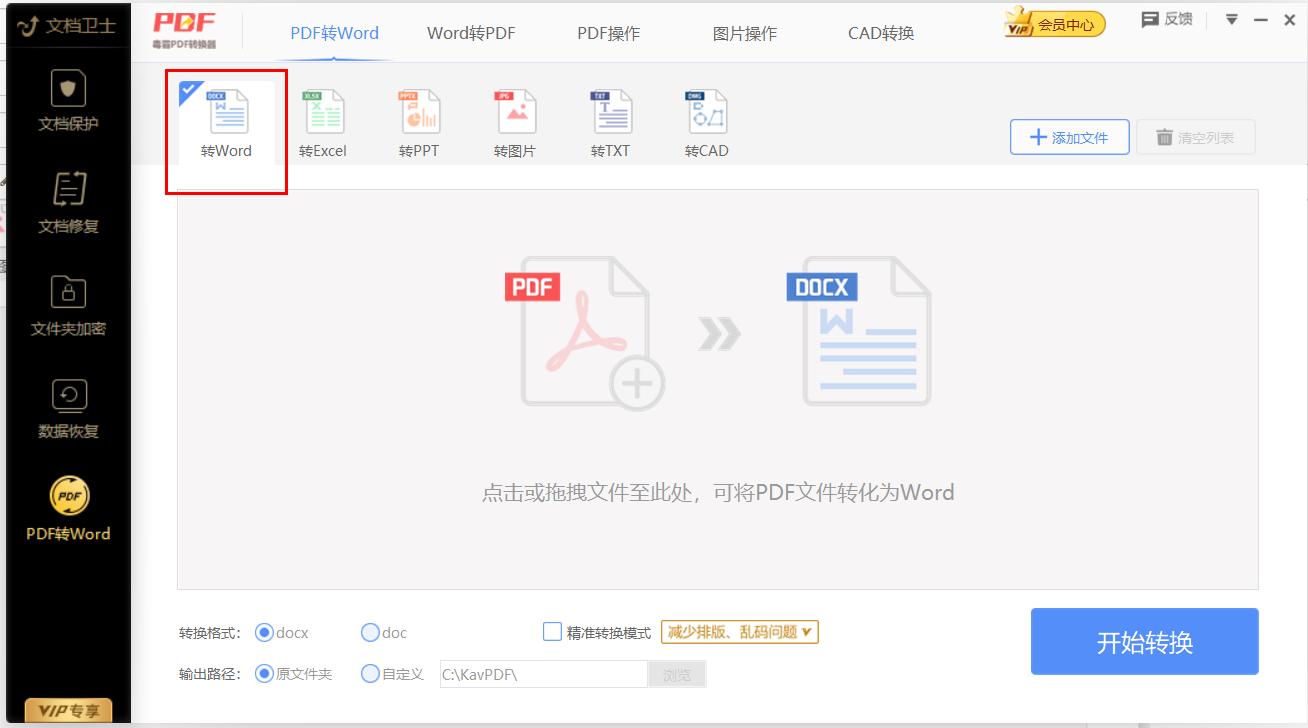This screenshot has height=728, width=1308.
Task: Select the doc format radio button
Action: (370, 632)
